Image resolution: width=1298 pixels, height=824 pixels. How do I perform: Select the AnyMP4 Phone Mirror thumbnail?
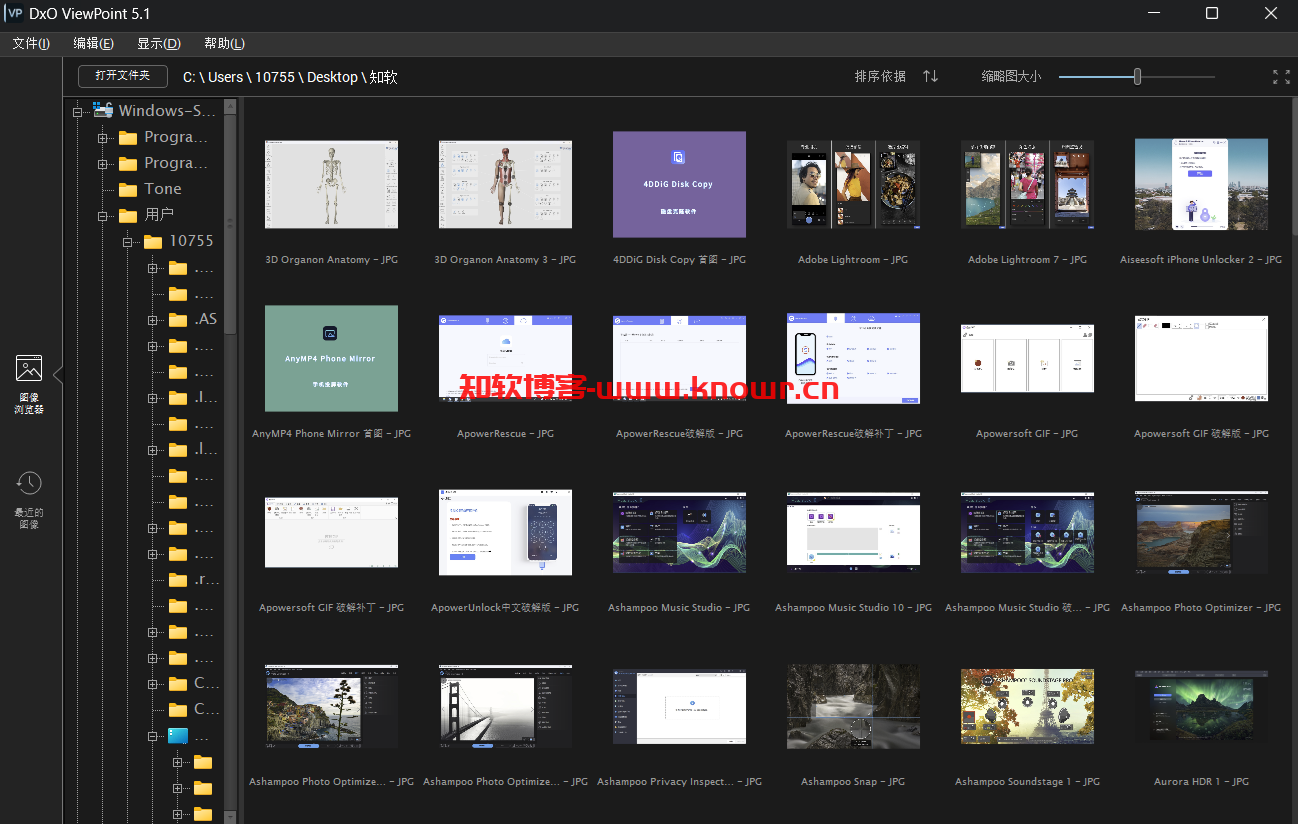[331, 358]
